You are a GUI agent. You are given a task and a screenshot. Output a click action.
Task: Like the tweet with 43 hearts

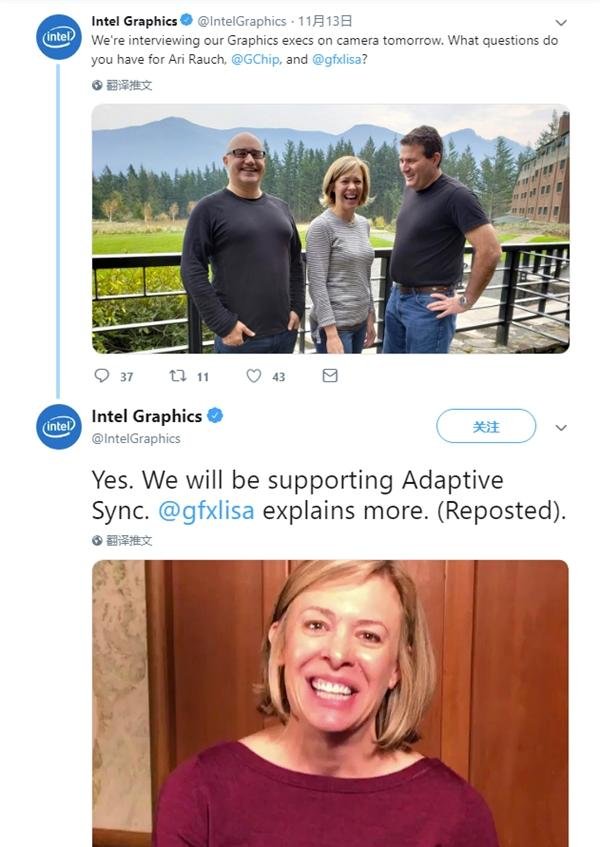[x=253, y=376]
